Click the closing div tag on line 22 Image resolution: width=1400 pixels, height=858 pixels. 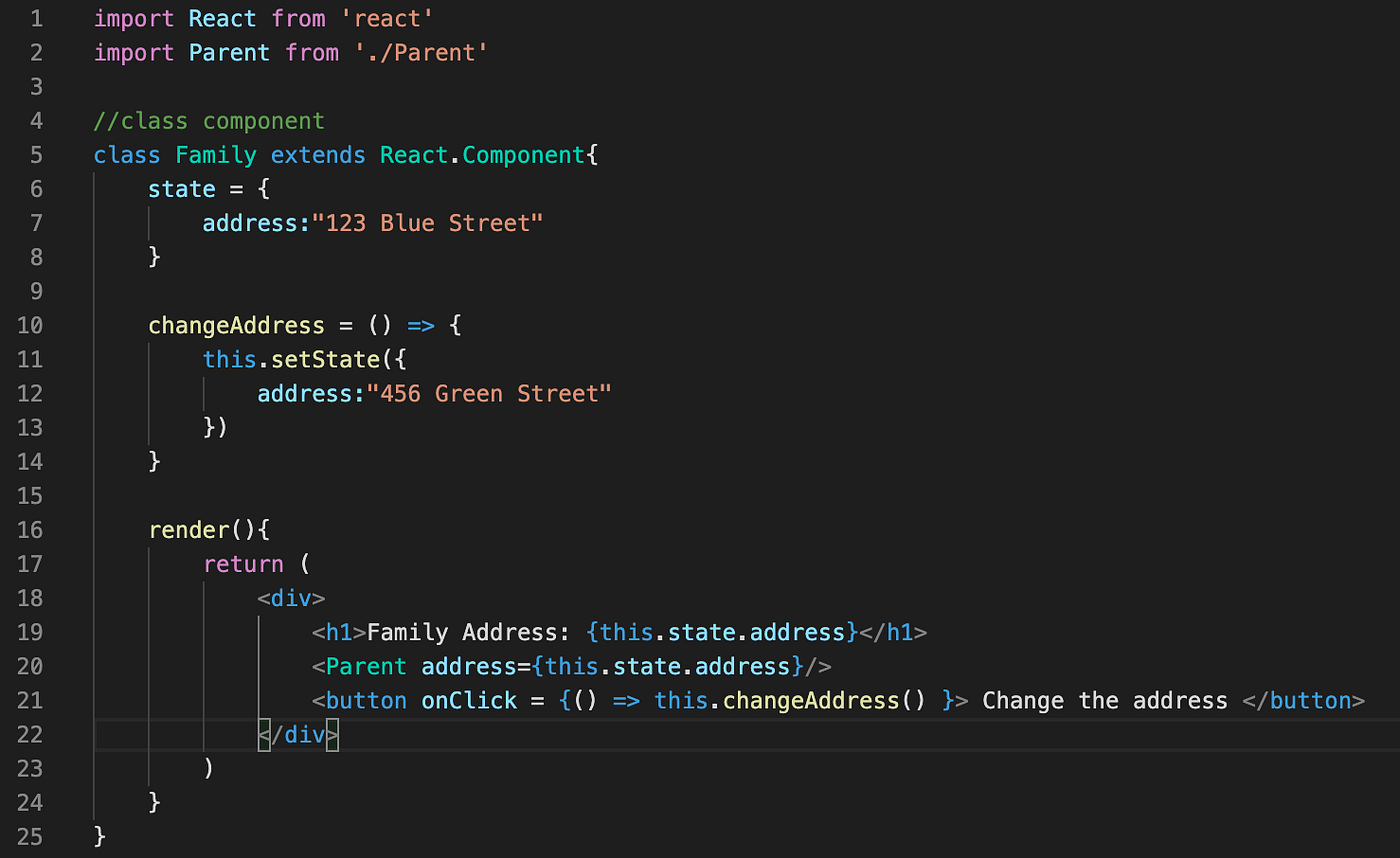pos(298,734)
